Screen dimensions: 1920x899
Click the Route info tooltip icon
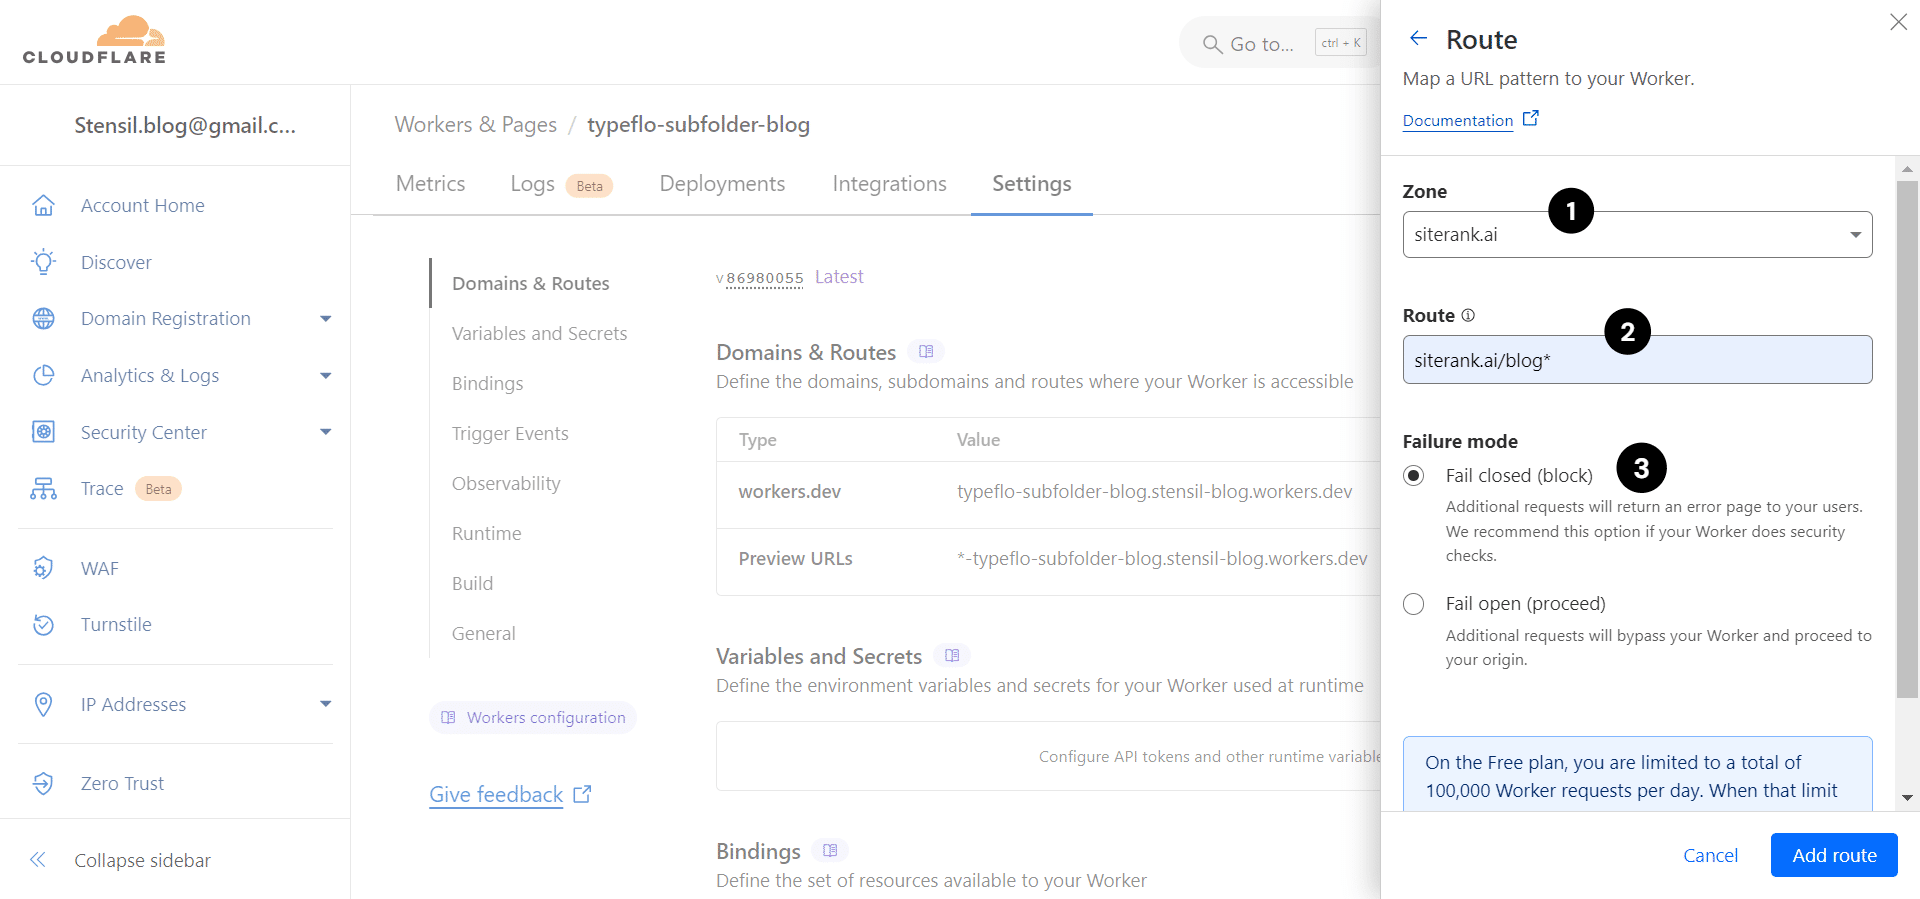point(1468,315)
